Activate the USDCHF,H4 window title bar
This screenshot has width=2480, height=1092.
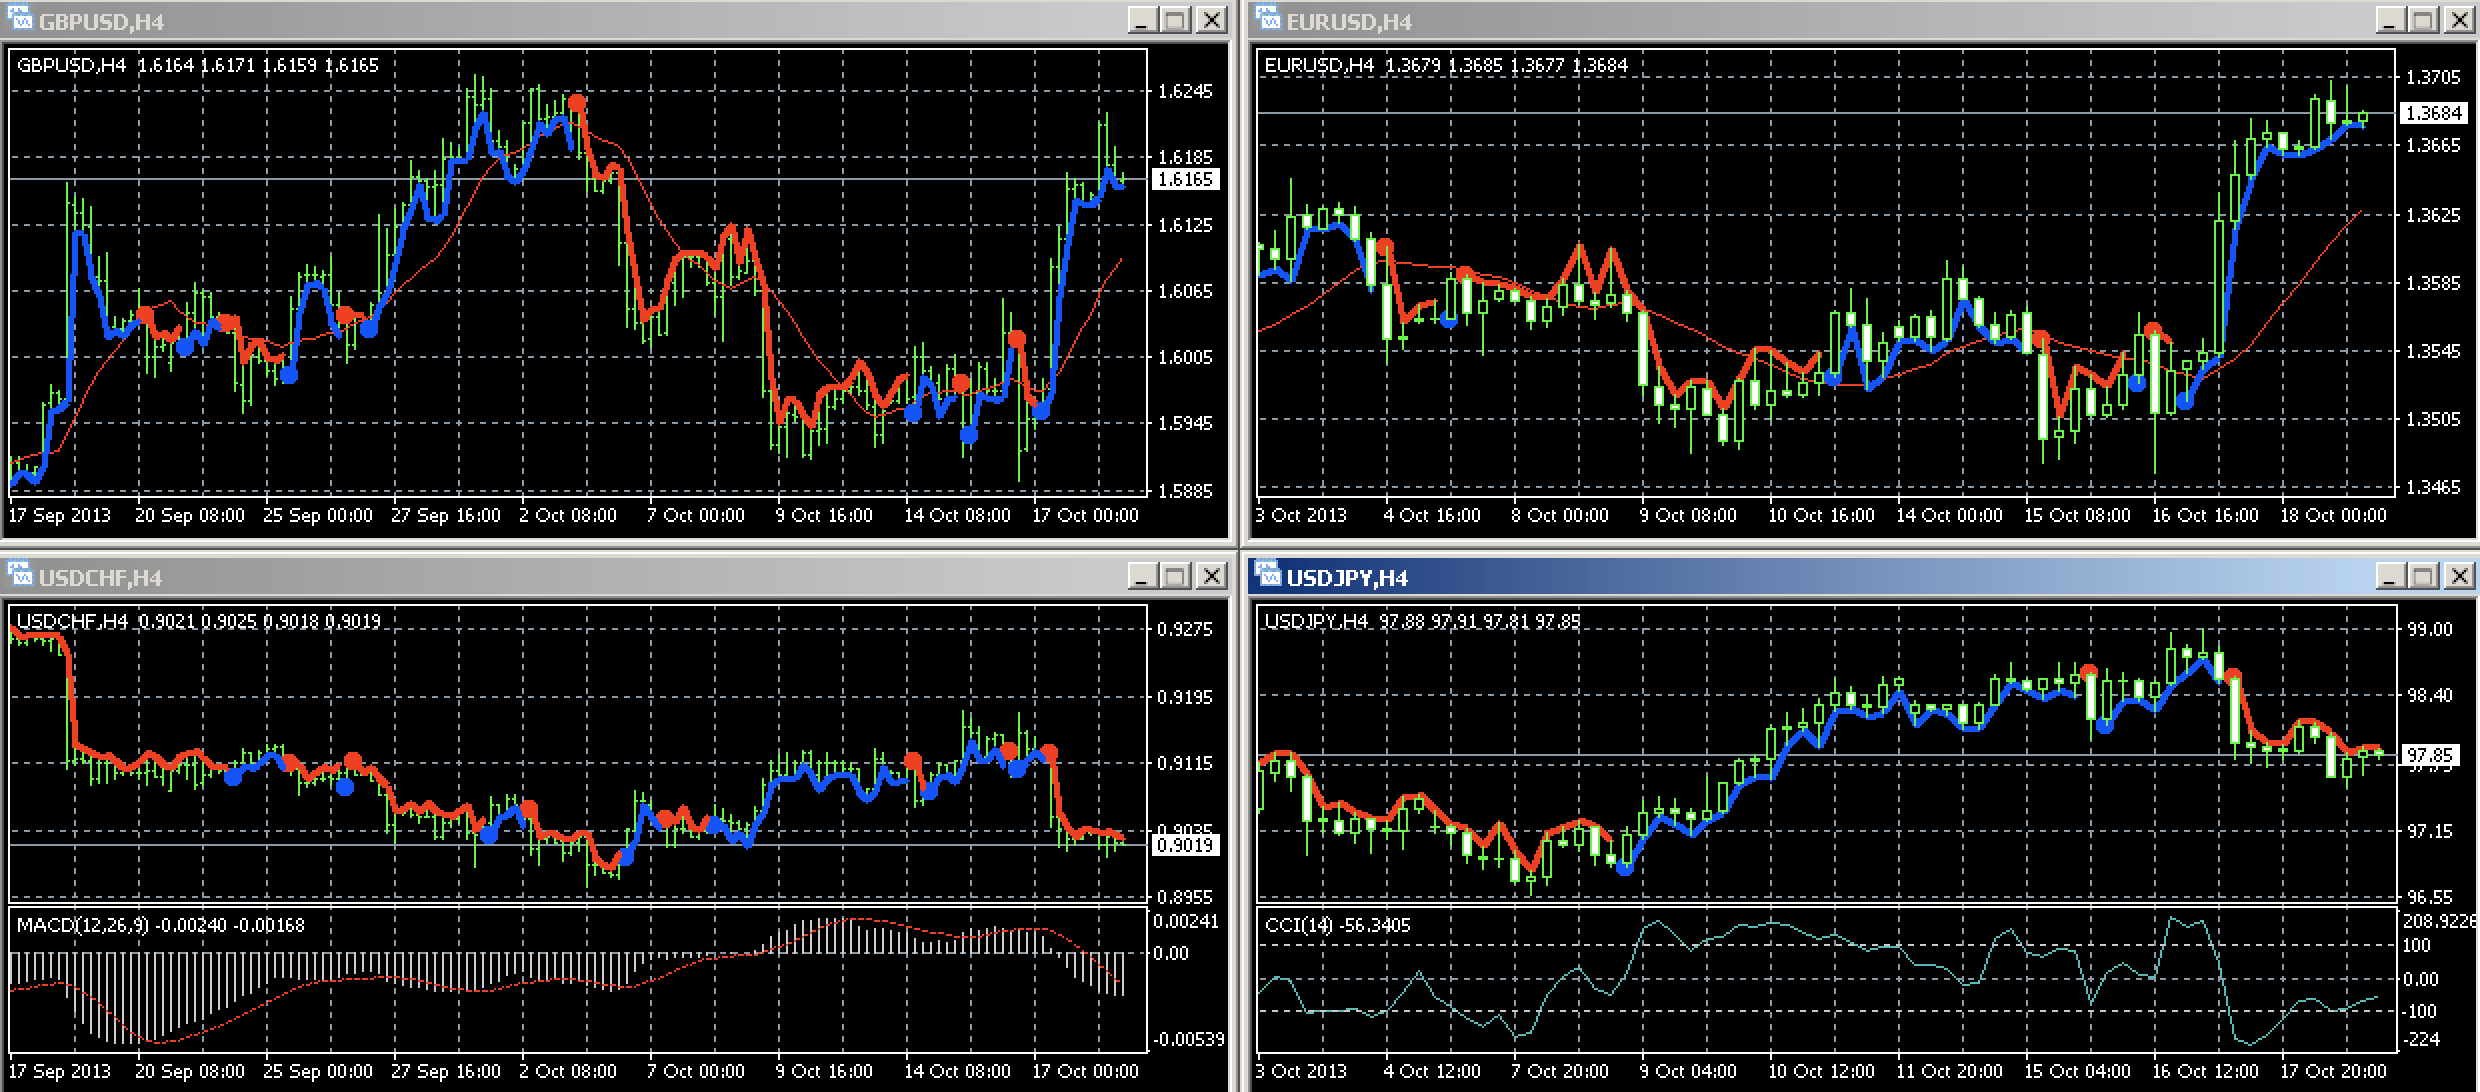(600, 576)
